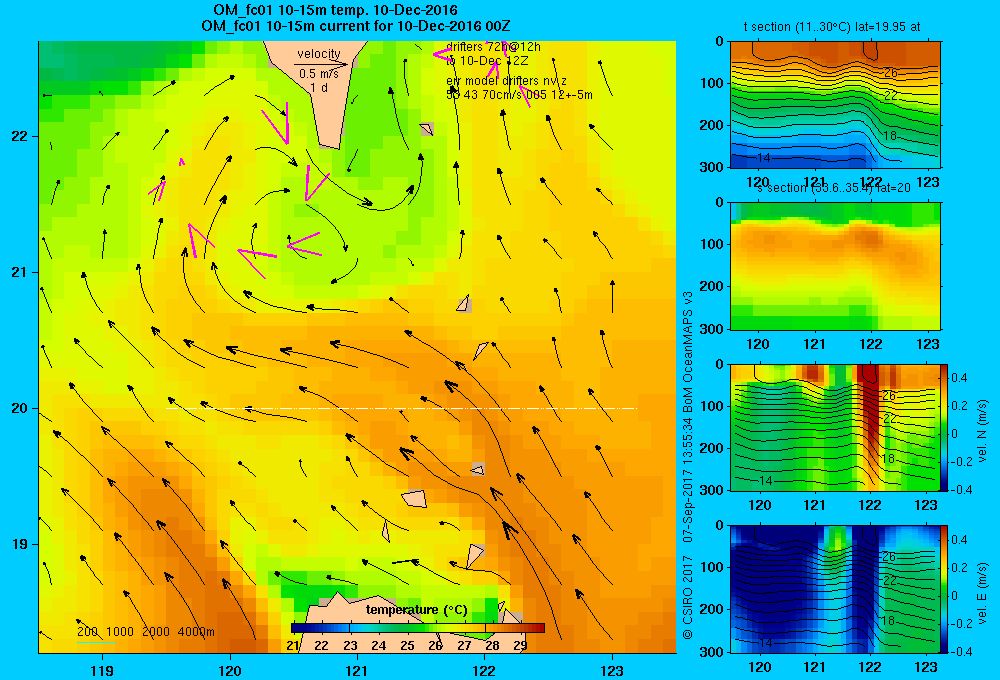Open the temperature section plot
The width and height of the screenshot is (1000, 680).
click(835, 105)
